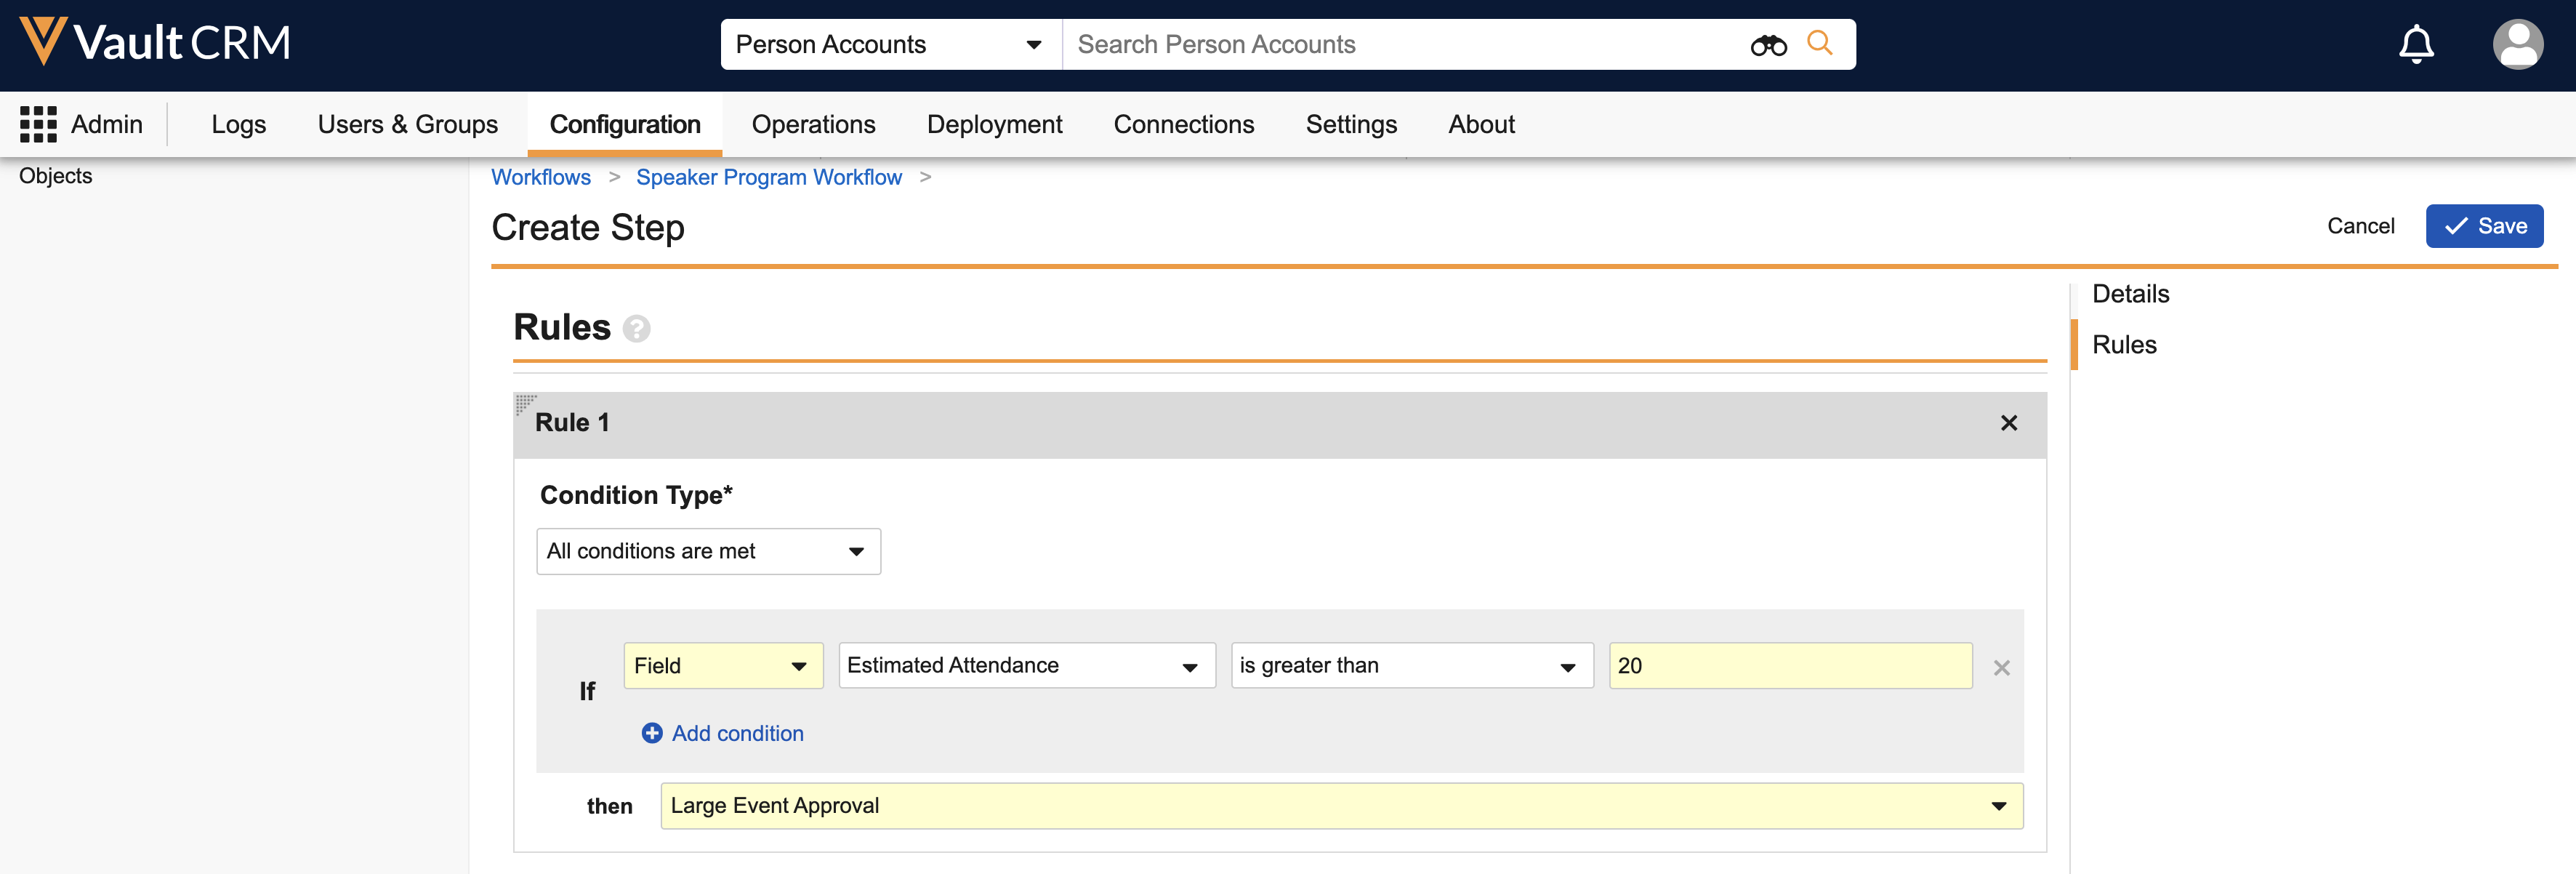Delete the Estimated Attendance condition row

pos(2001,668)
